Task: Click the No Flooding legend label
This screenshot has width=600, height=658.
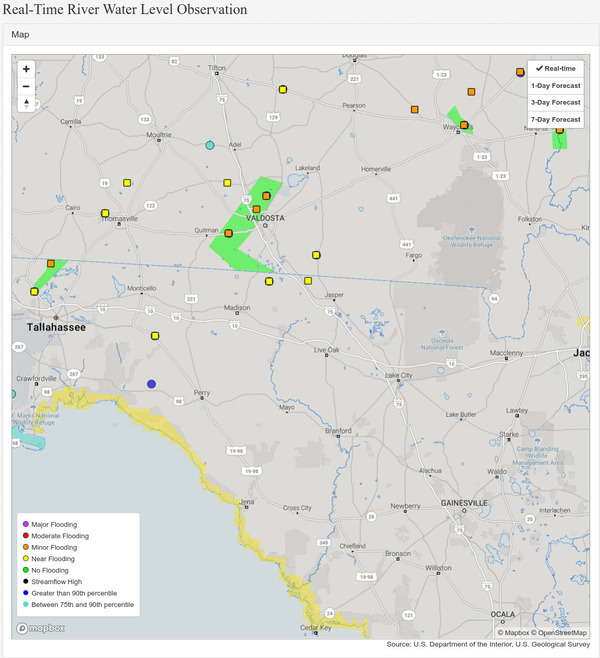Action: point(50,570)
